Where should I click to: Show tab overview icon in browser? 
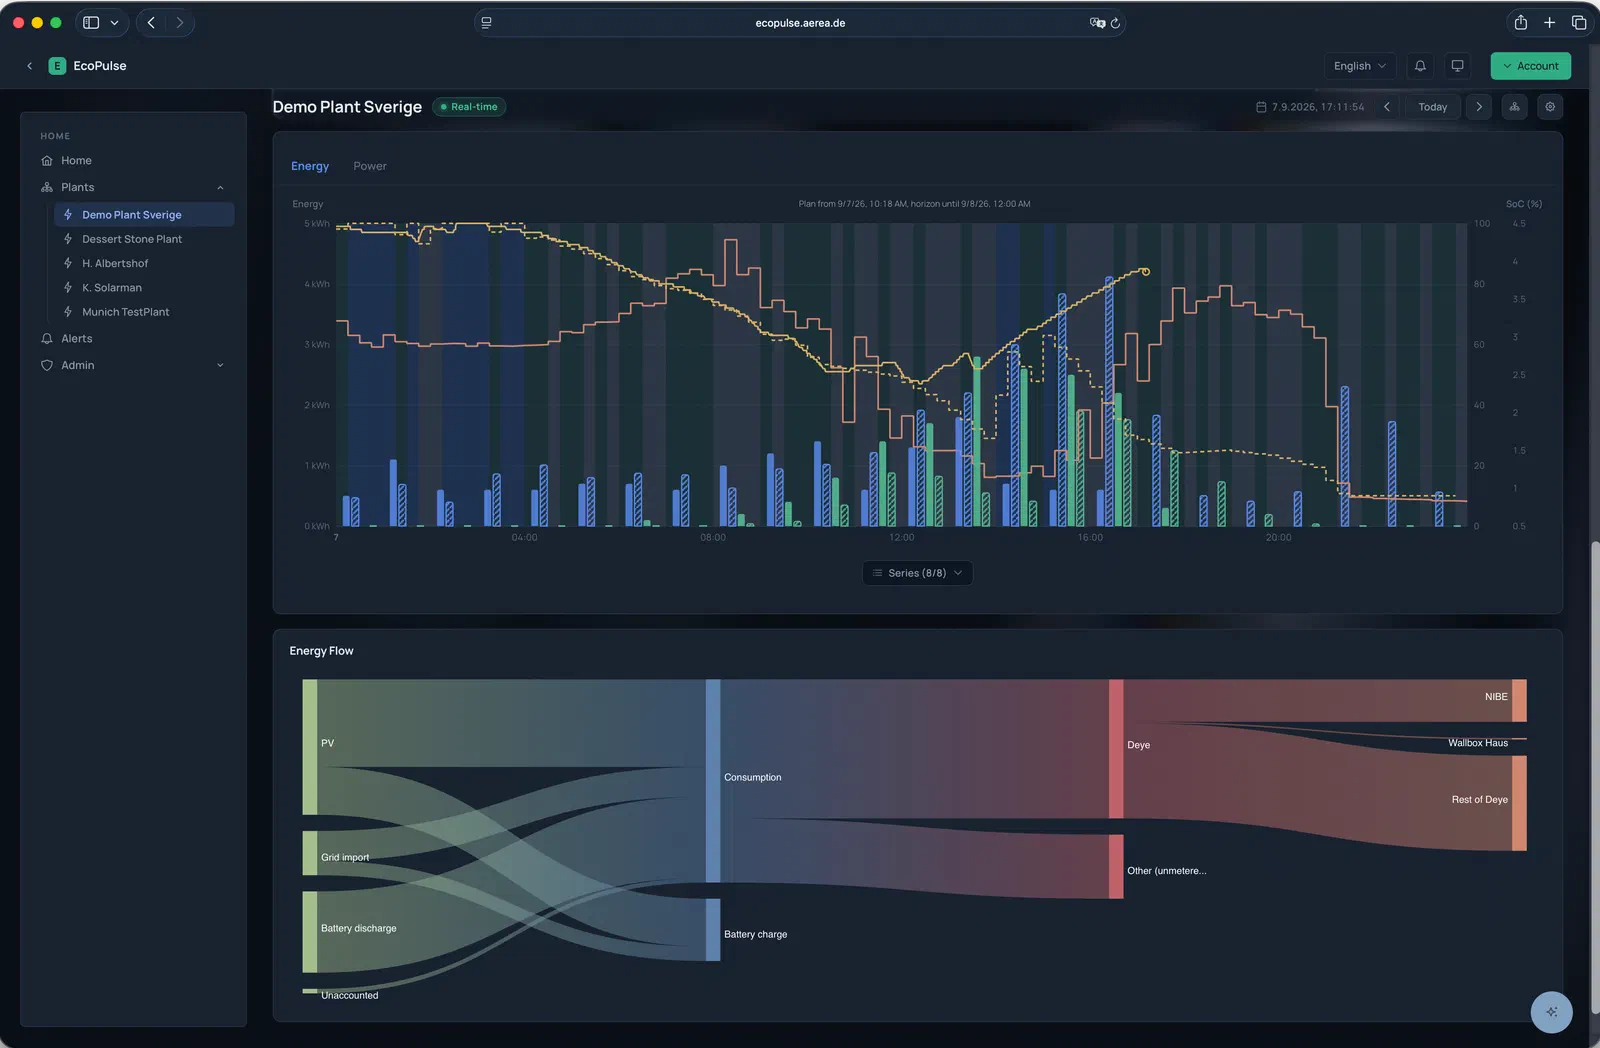tap(1579, 22)
